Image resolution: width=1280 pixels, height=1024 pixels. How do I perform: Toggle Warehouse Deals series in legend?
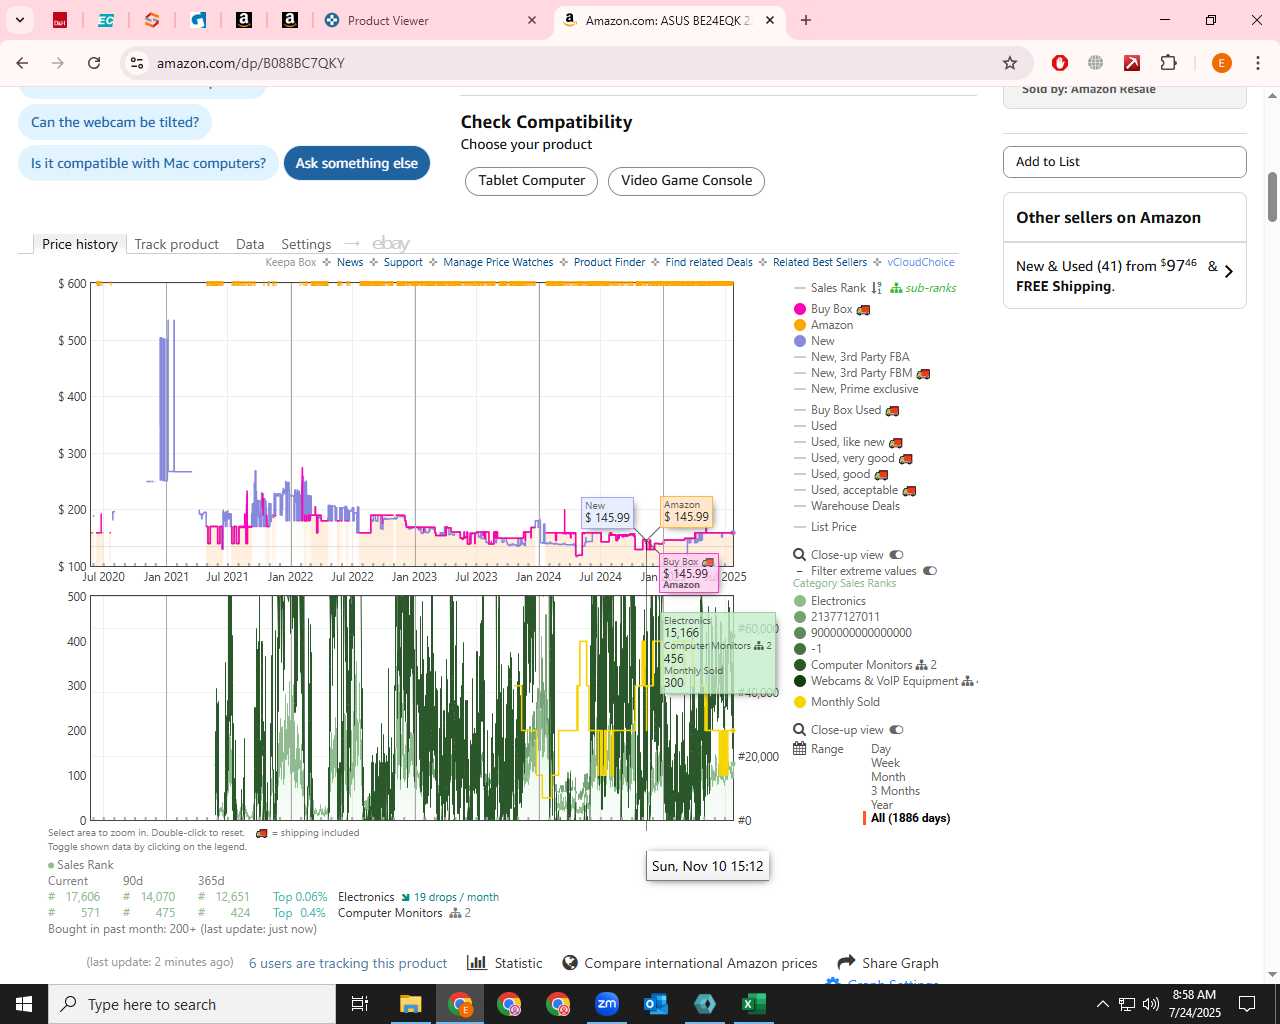tap(847, 506)
